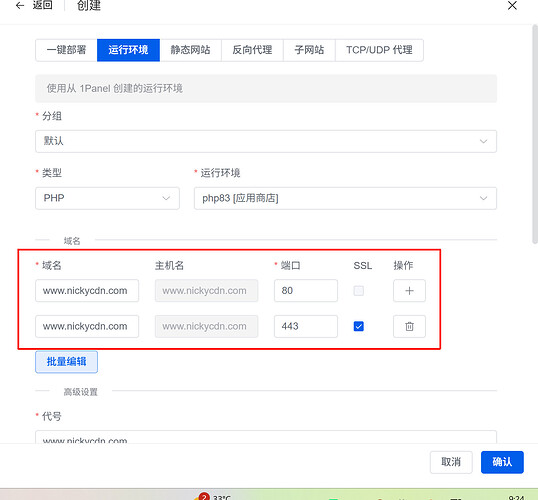Viewport: 538px width, 500px height.
Task: Expand the 分组 默认 dropdown
Action: (x=266, y=141)
